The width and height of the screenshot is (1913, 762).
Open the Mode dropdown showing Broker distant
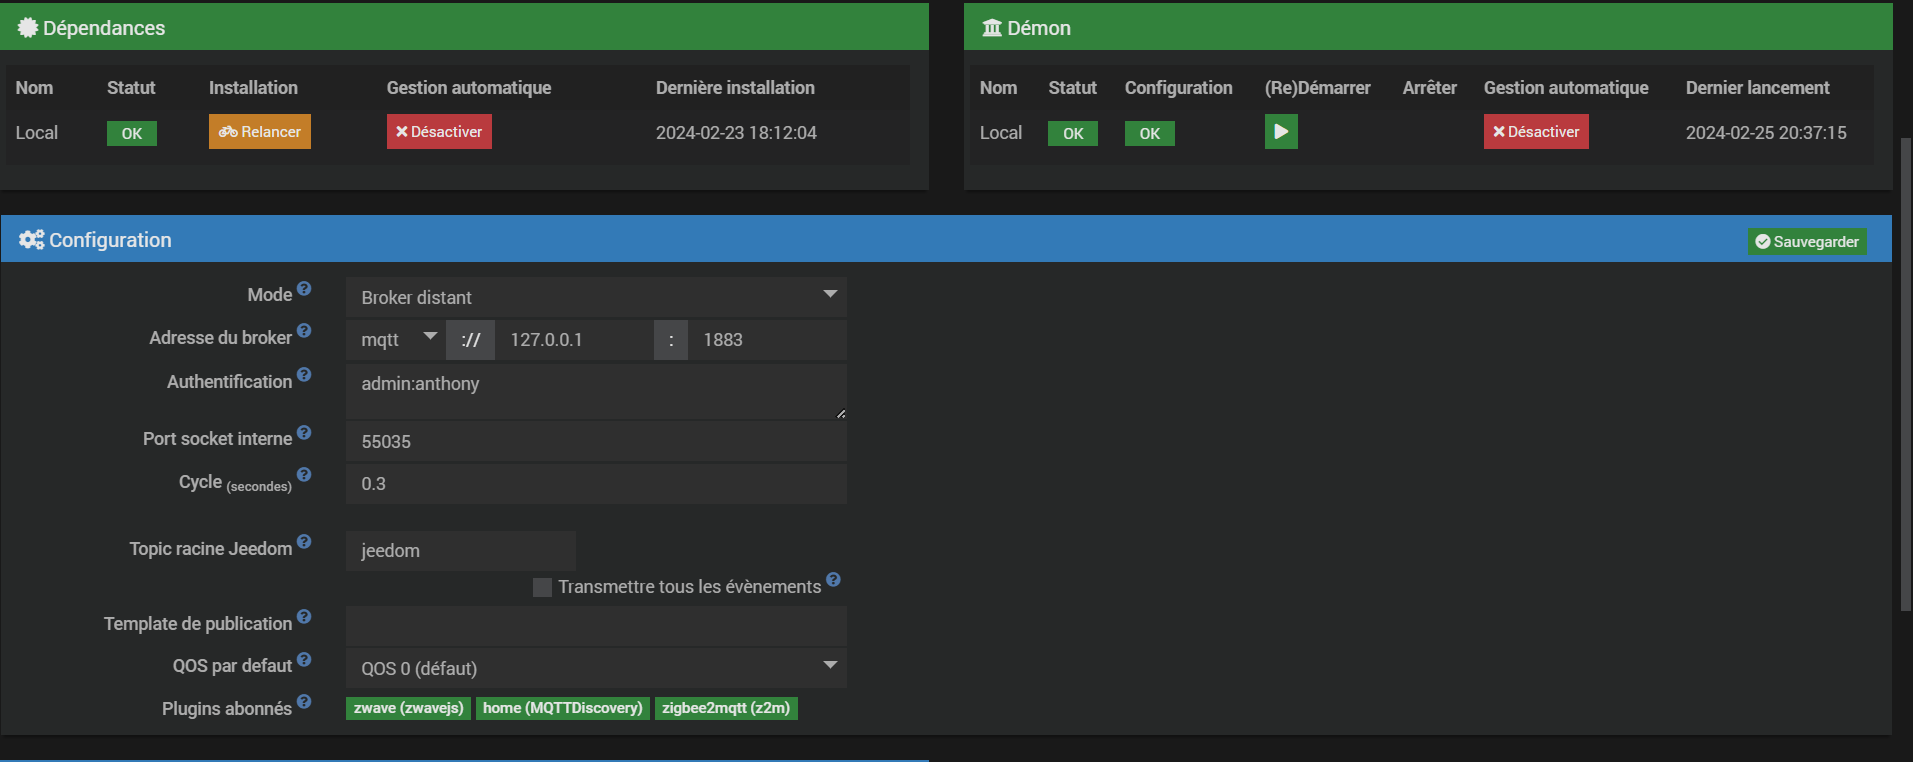[x=595, y=297]
